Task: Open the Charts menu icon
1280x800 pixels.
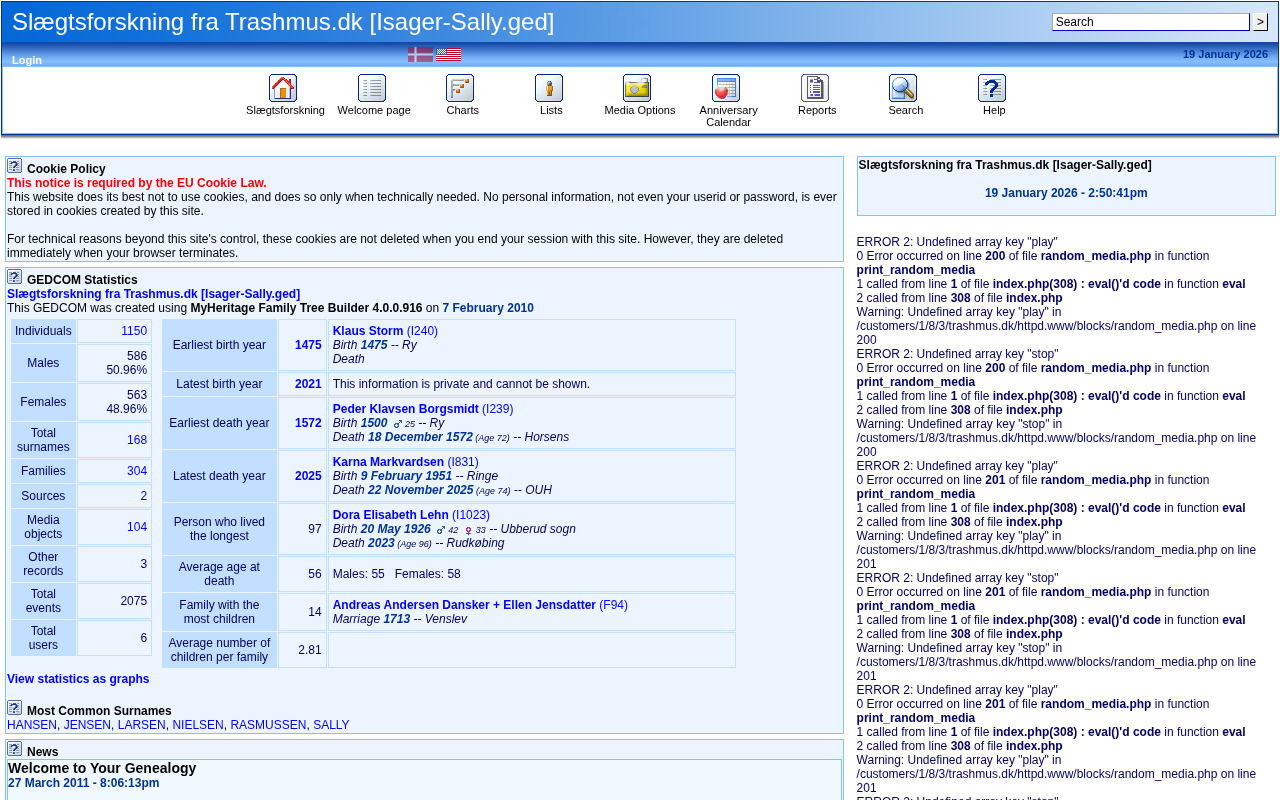Action: 460,88
